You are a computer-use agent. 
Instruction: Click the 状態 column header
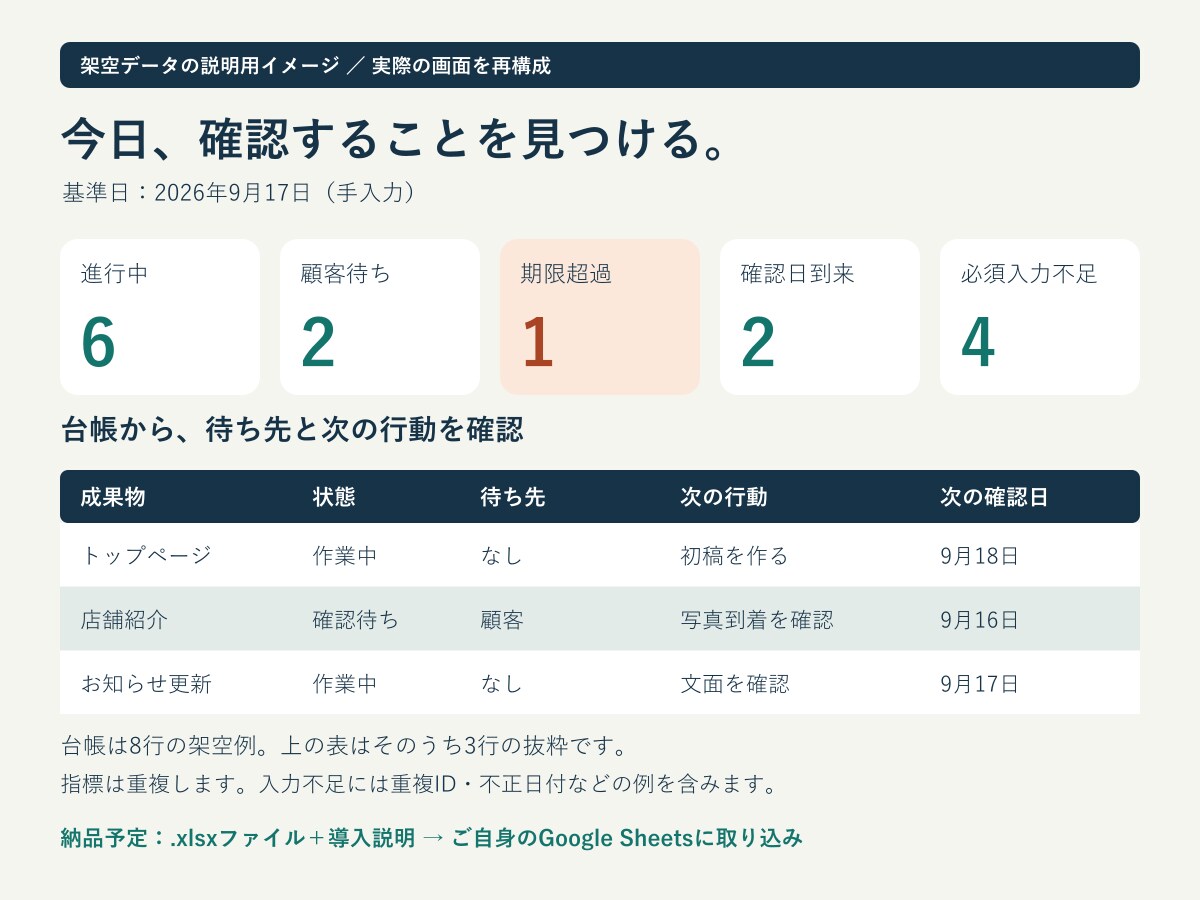[334, 497]
